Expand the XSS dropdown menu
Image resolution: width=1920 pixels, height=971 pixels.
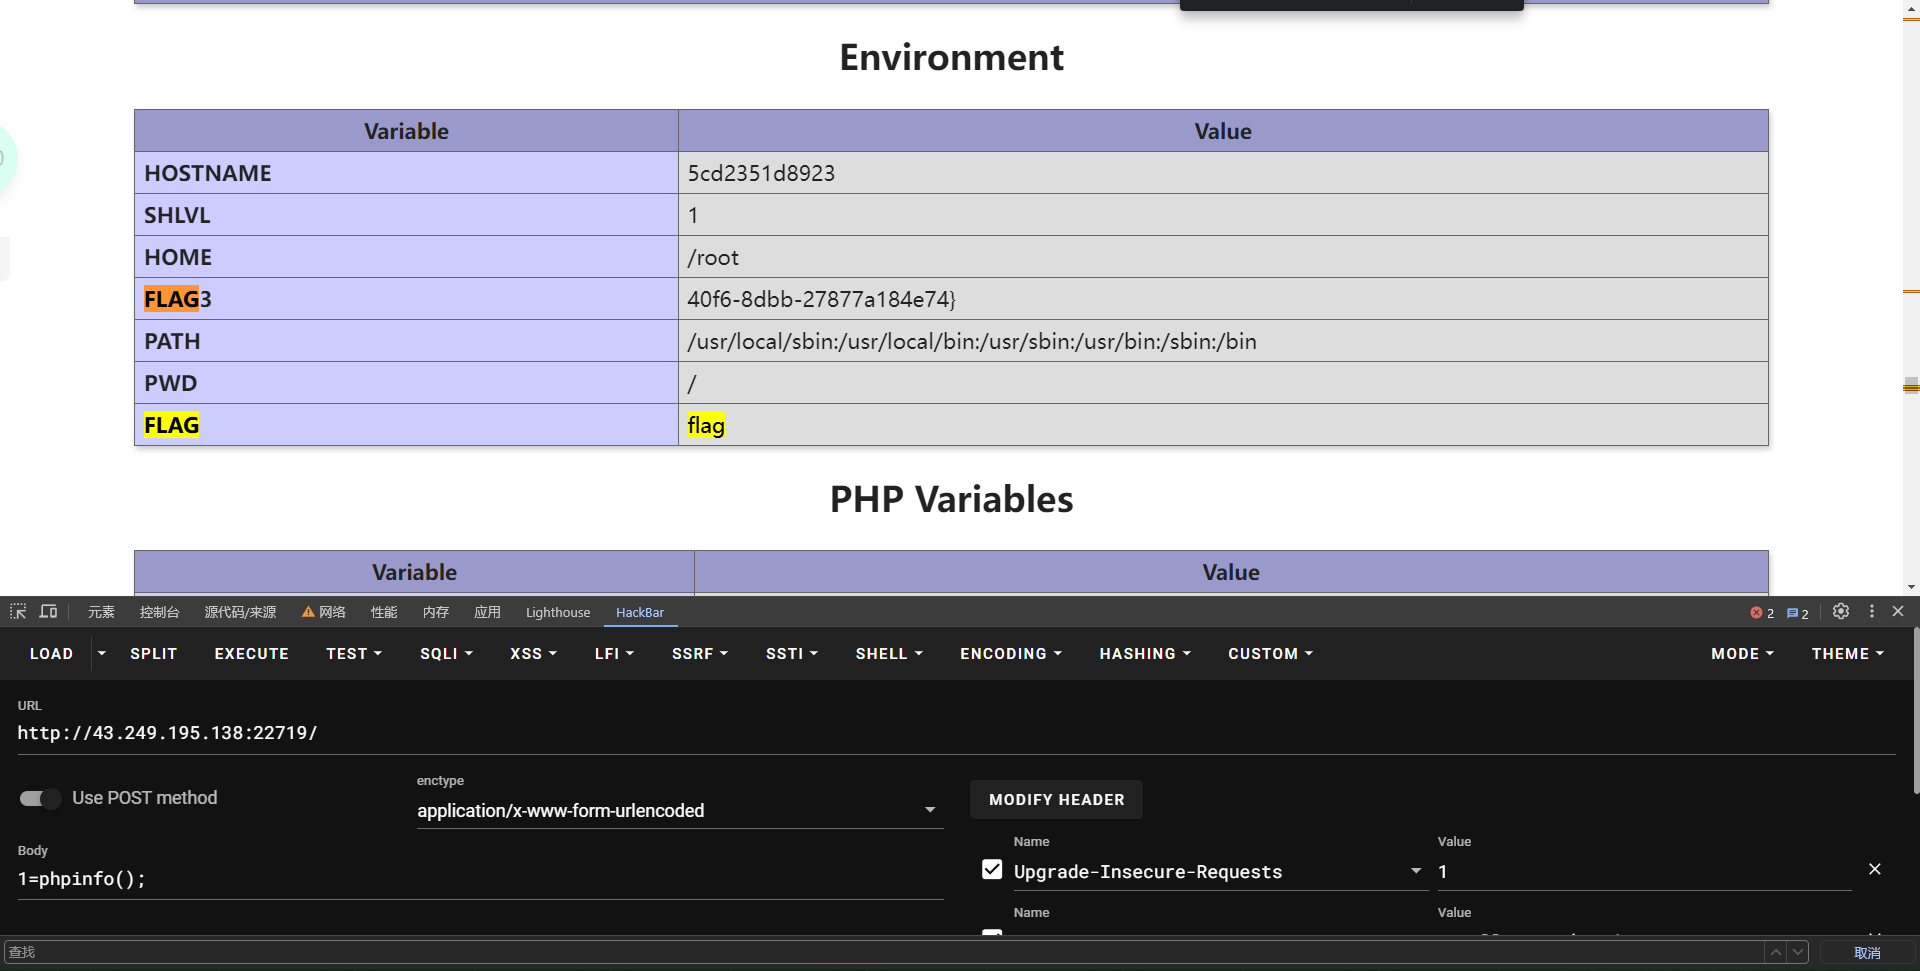[x=533, y=653]
